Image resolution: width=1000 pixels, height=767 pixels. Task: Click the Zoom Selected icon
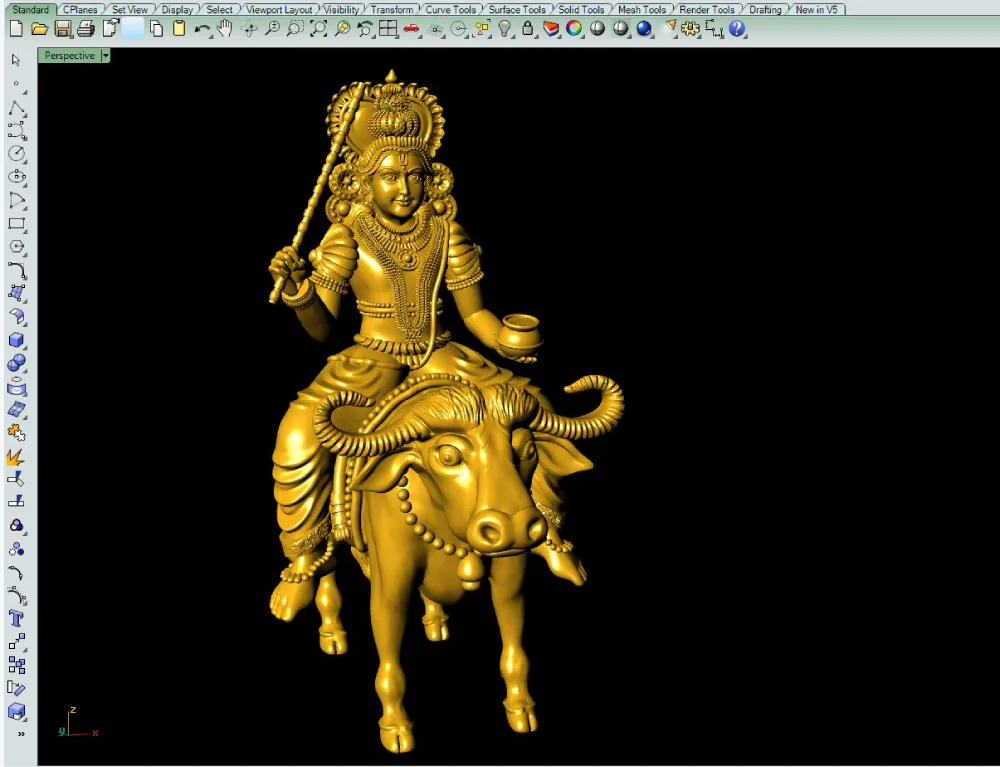tap(342, 29)
